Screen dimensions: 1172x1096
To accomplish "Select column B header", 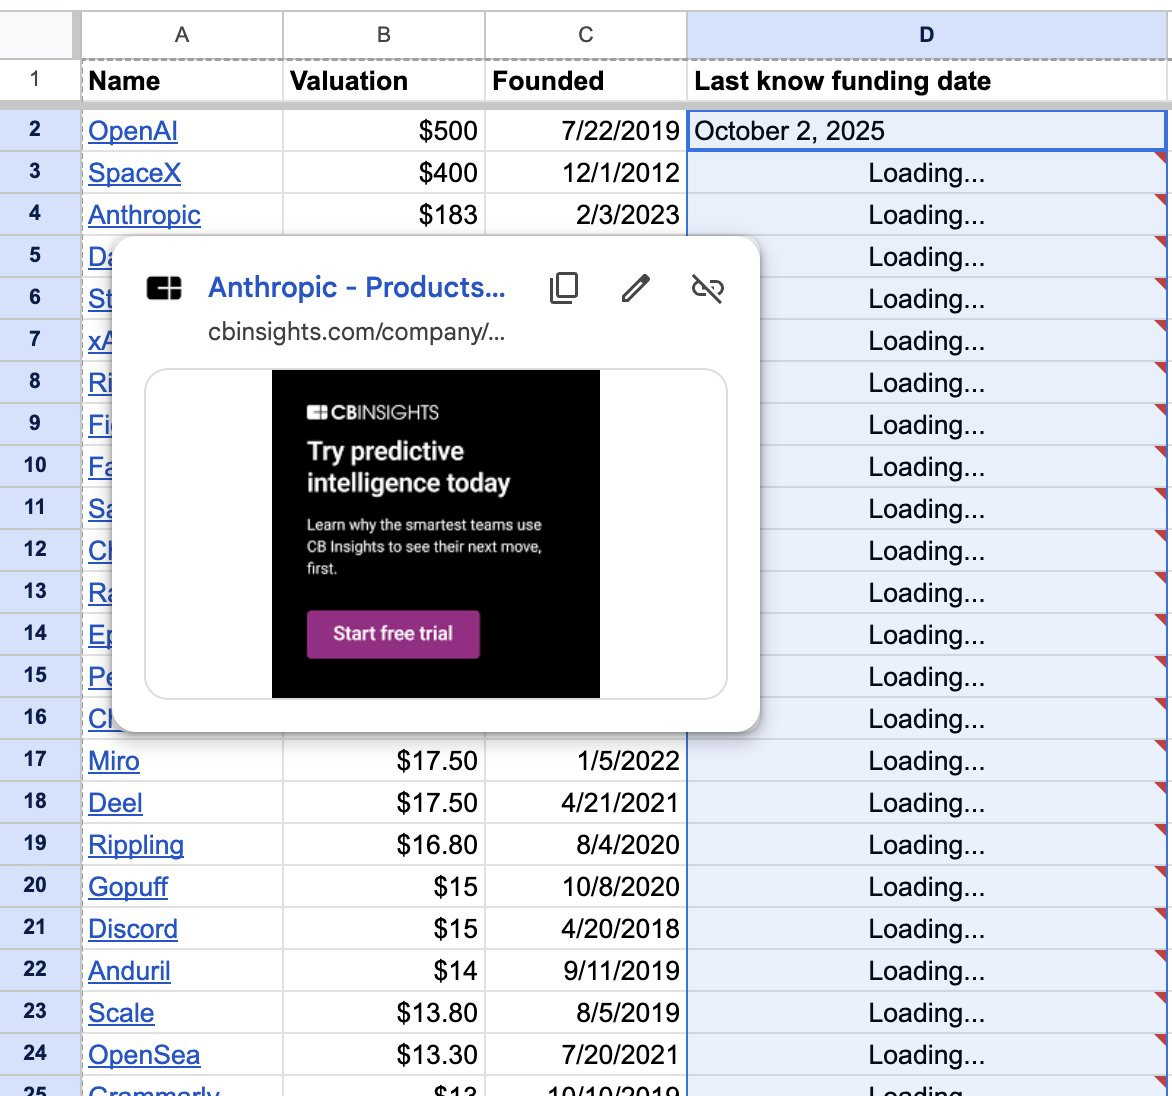I will [383, 34].
